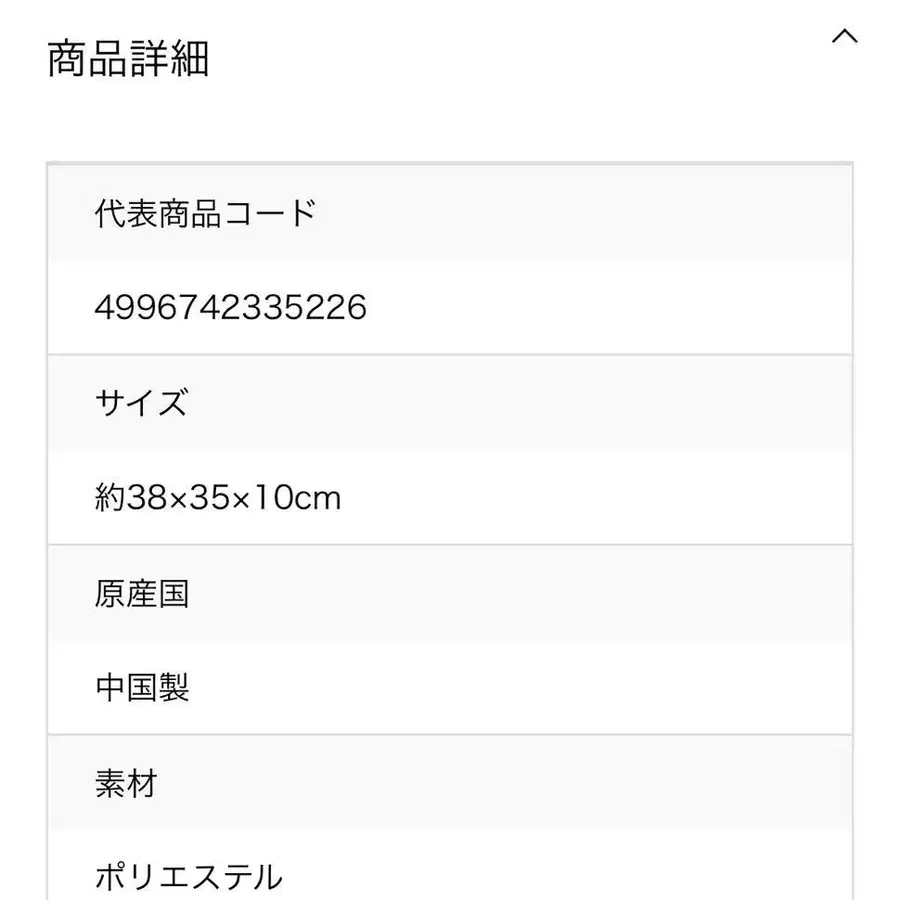Click the 代表商品コード row label
The width and height of the screenshot is (900, 900).
(204, 212)
